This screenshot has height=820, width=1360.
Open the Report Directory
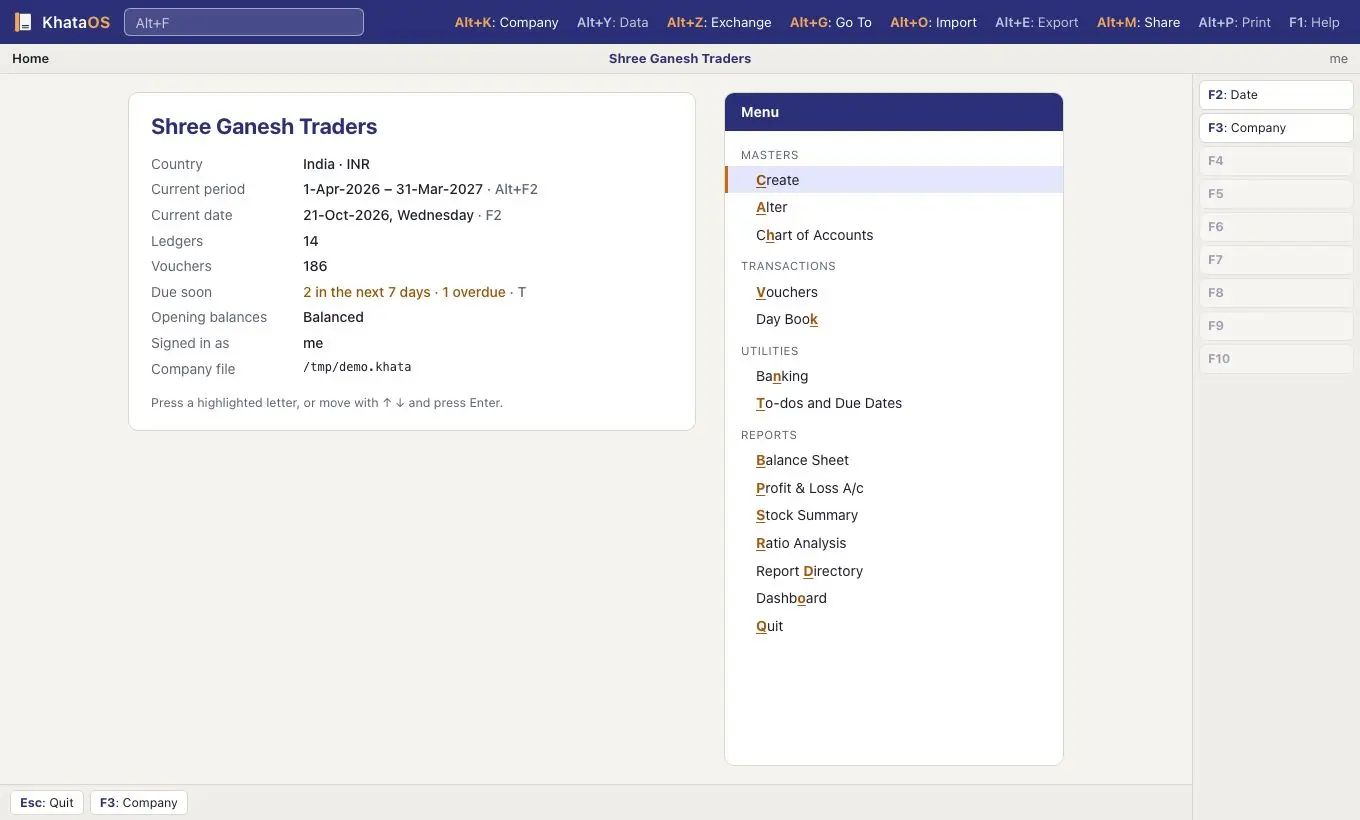point(894,571)
